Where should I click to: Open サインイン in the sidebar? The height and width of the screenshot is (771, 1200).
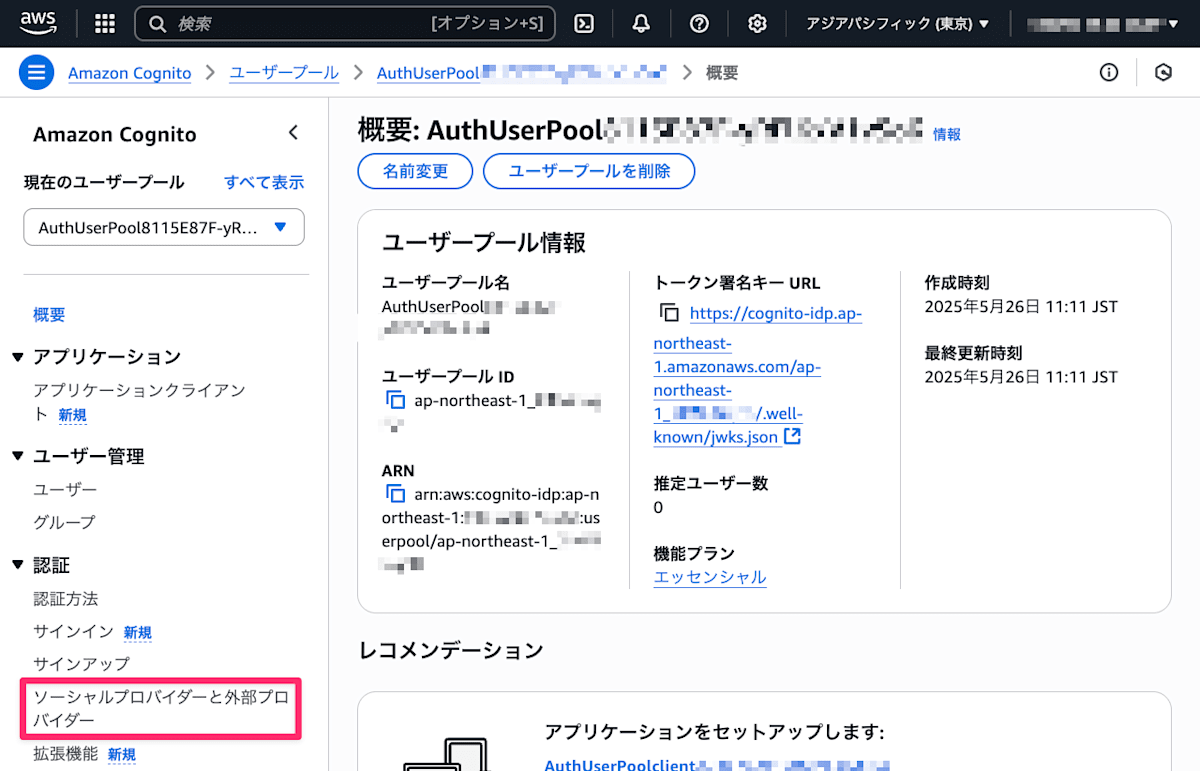[74, 631]
